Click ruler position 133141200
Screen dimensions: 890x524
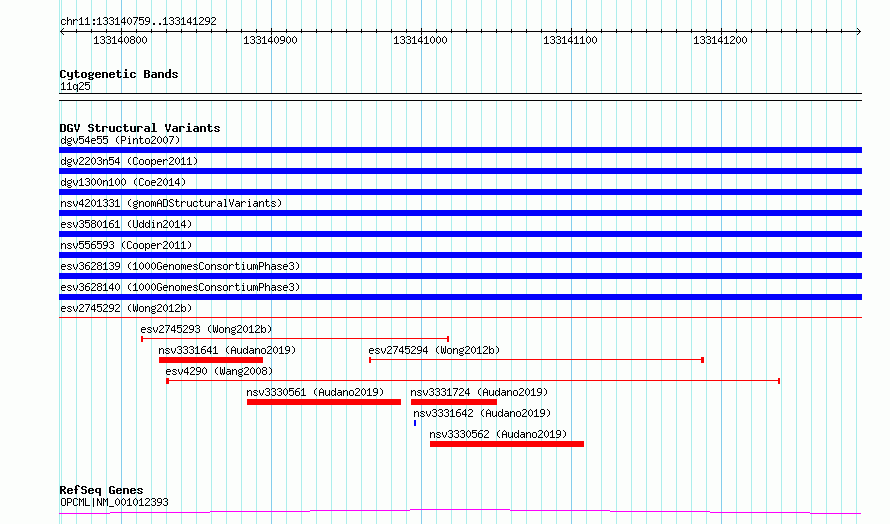pos(720,40)
